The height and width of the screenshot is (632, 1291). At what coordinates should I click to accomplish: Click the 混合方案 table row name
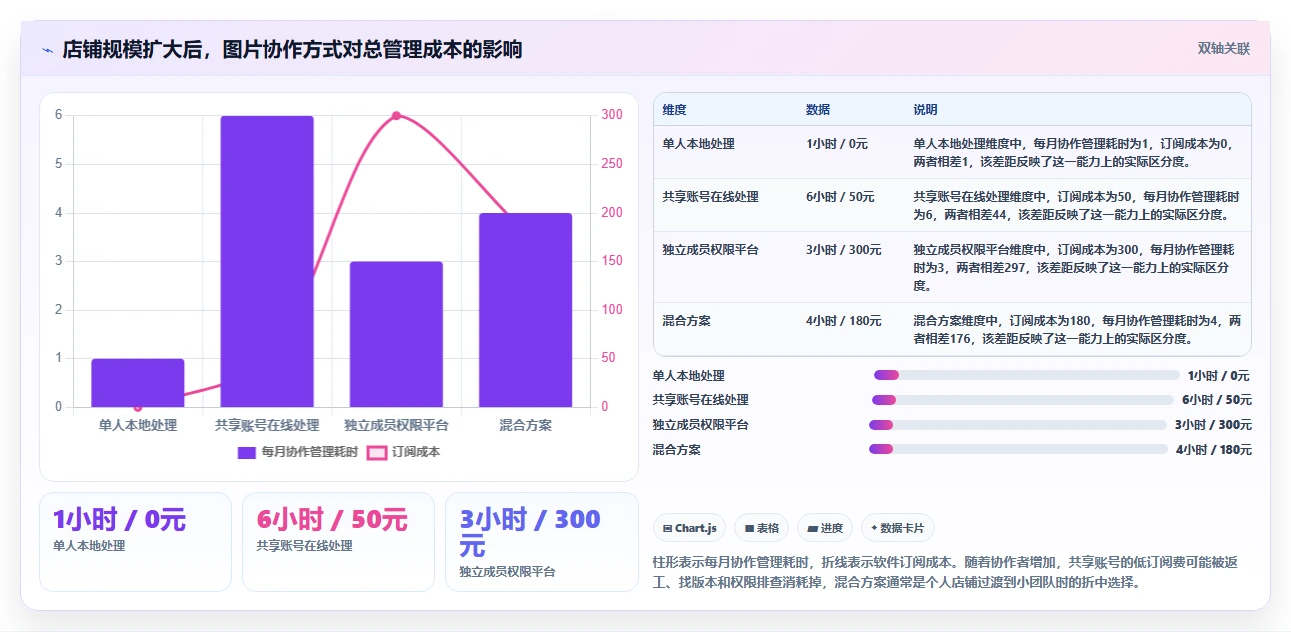click(686, 321)
